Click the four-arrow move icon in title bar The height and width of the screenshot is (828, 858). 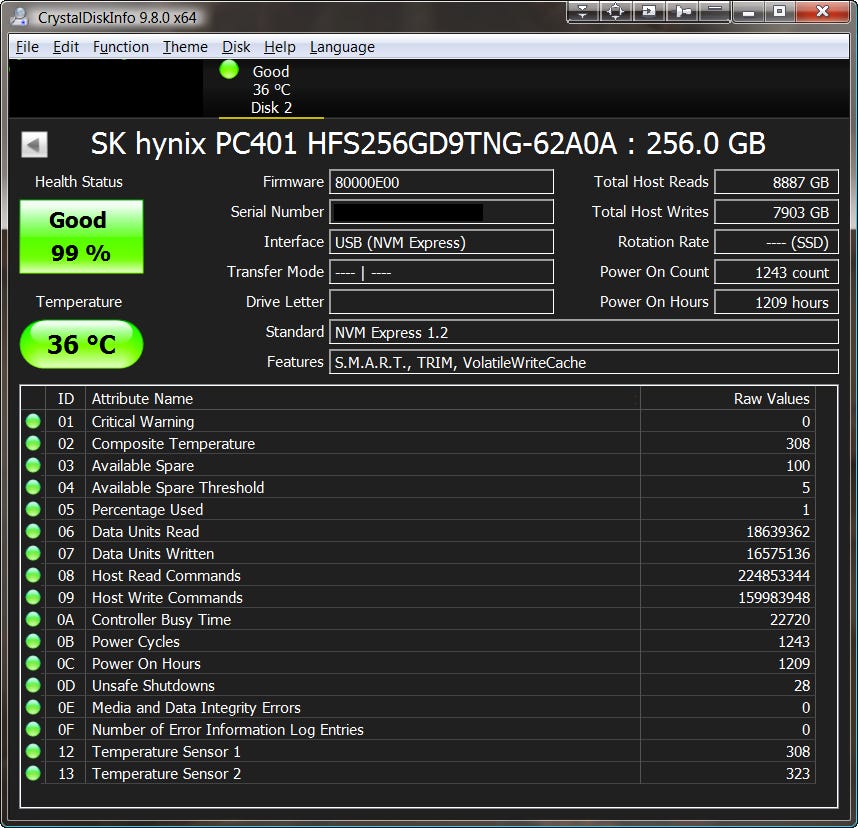615,12
